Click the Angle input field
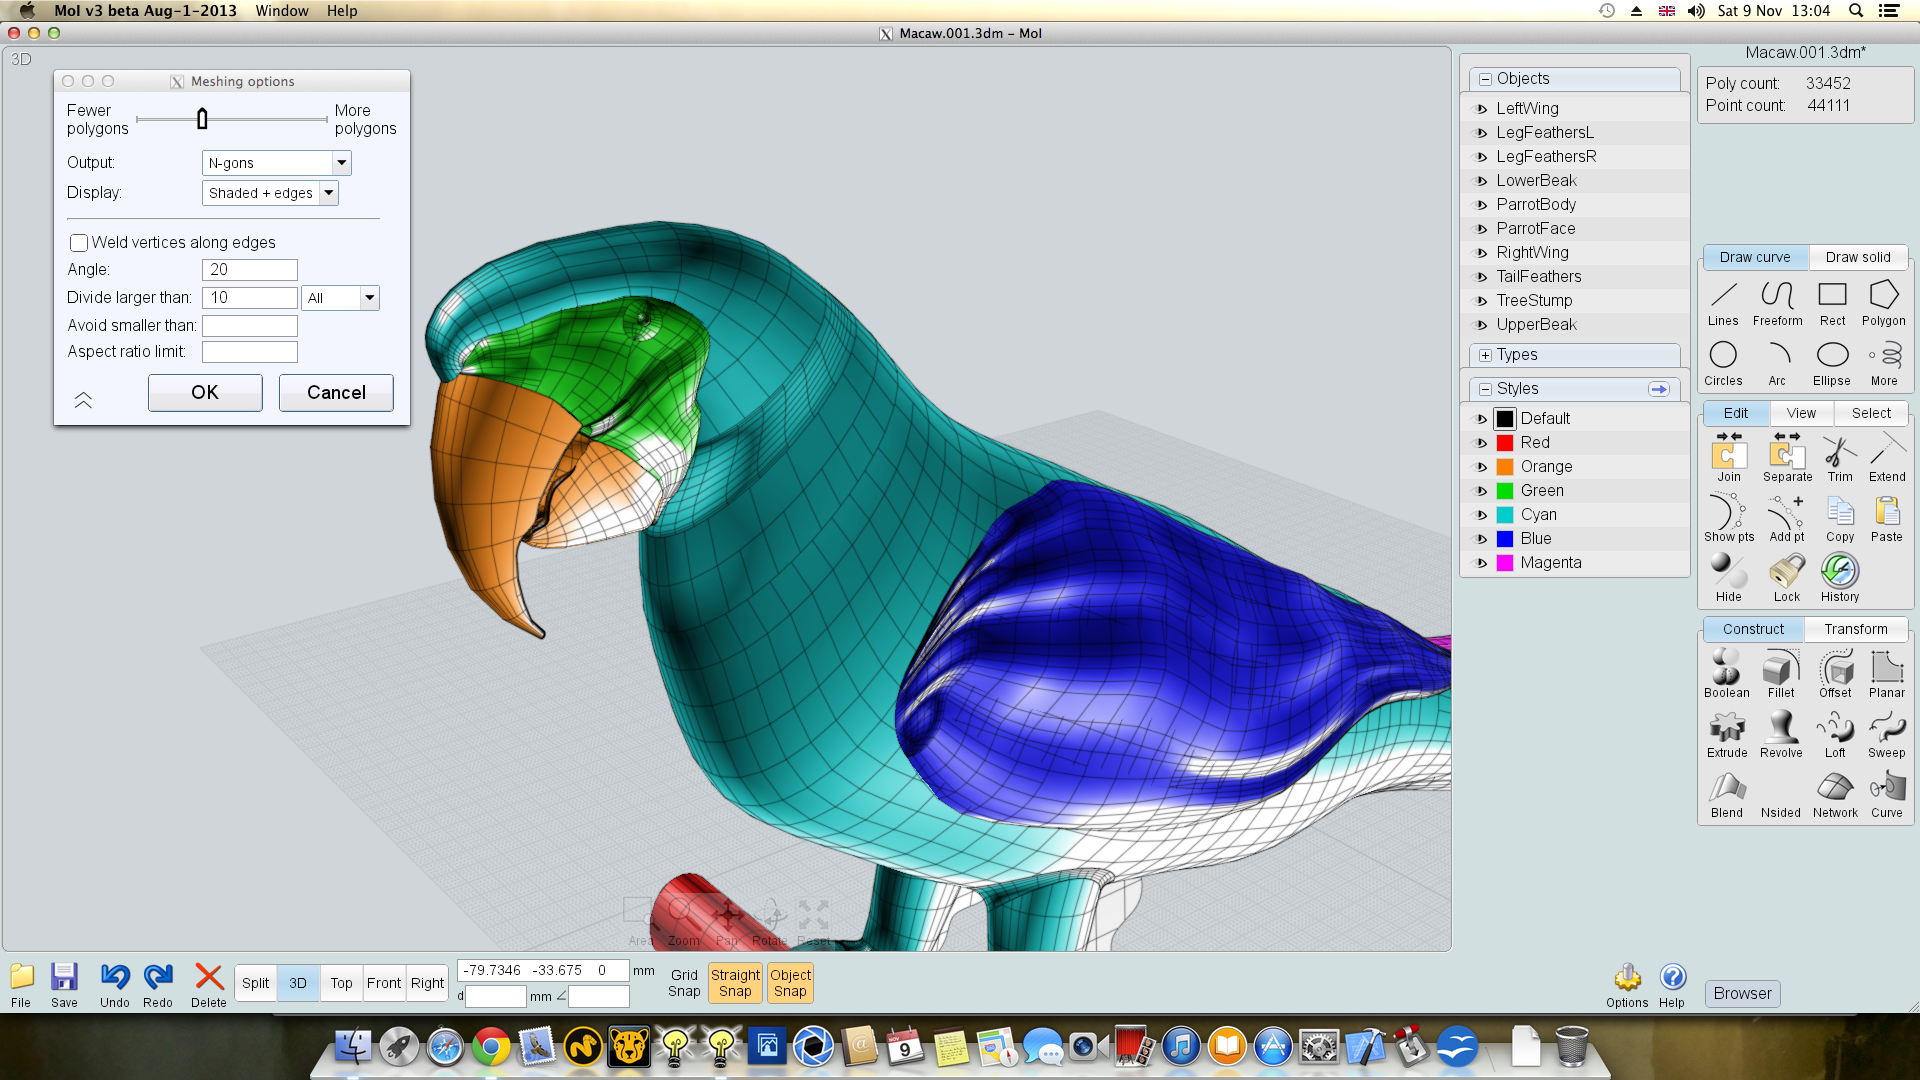 (x=250, y=270)
